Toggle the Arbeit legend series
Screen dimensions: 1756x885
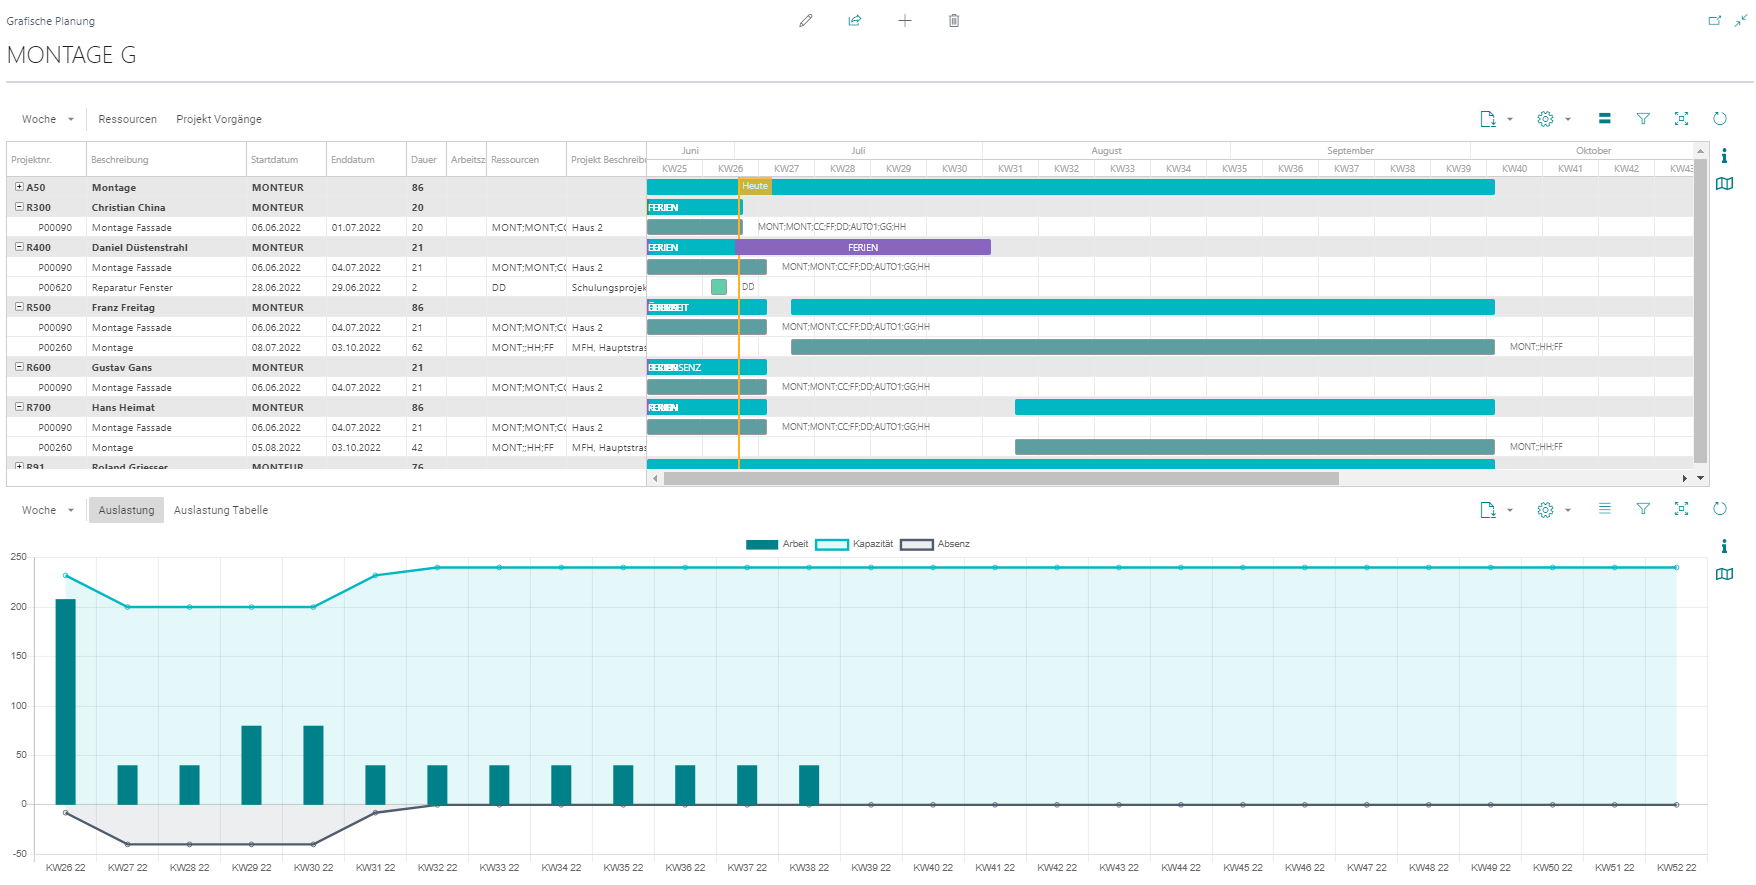[x=777, y=544]
